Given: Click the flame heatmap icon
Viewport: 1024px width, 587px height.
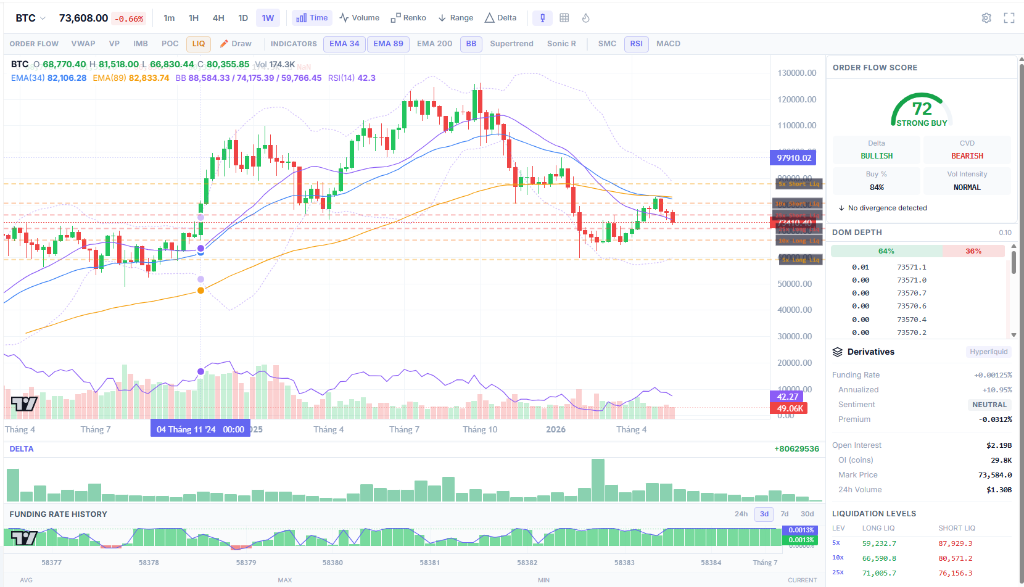Looking at the screenshot, I should (x=586, y=18).
